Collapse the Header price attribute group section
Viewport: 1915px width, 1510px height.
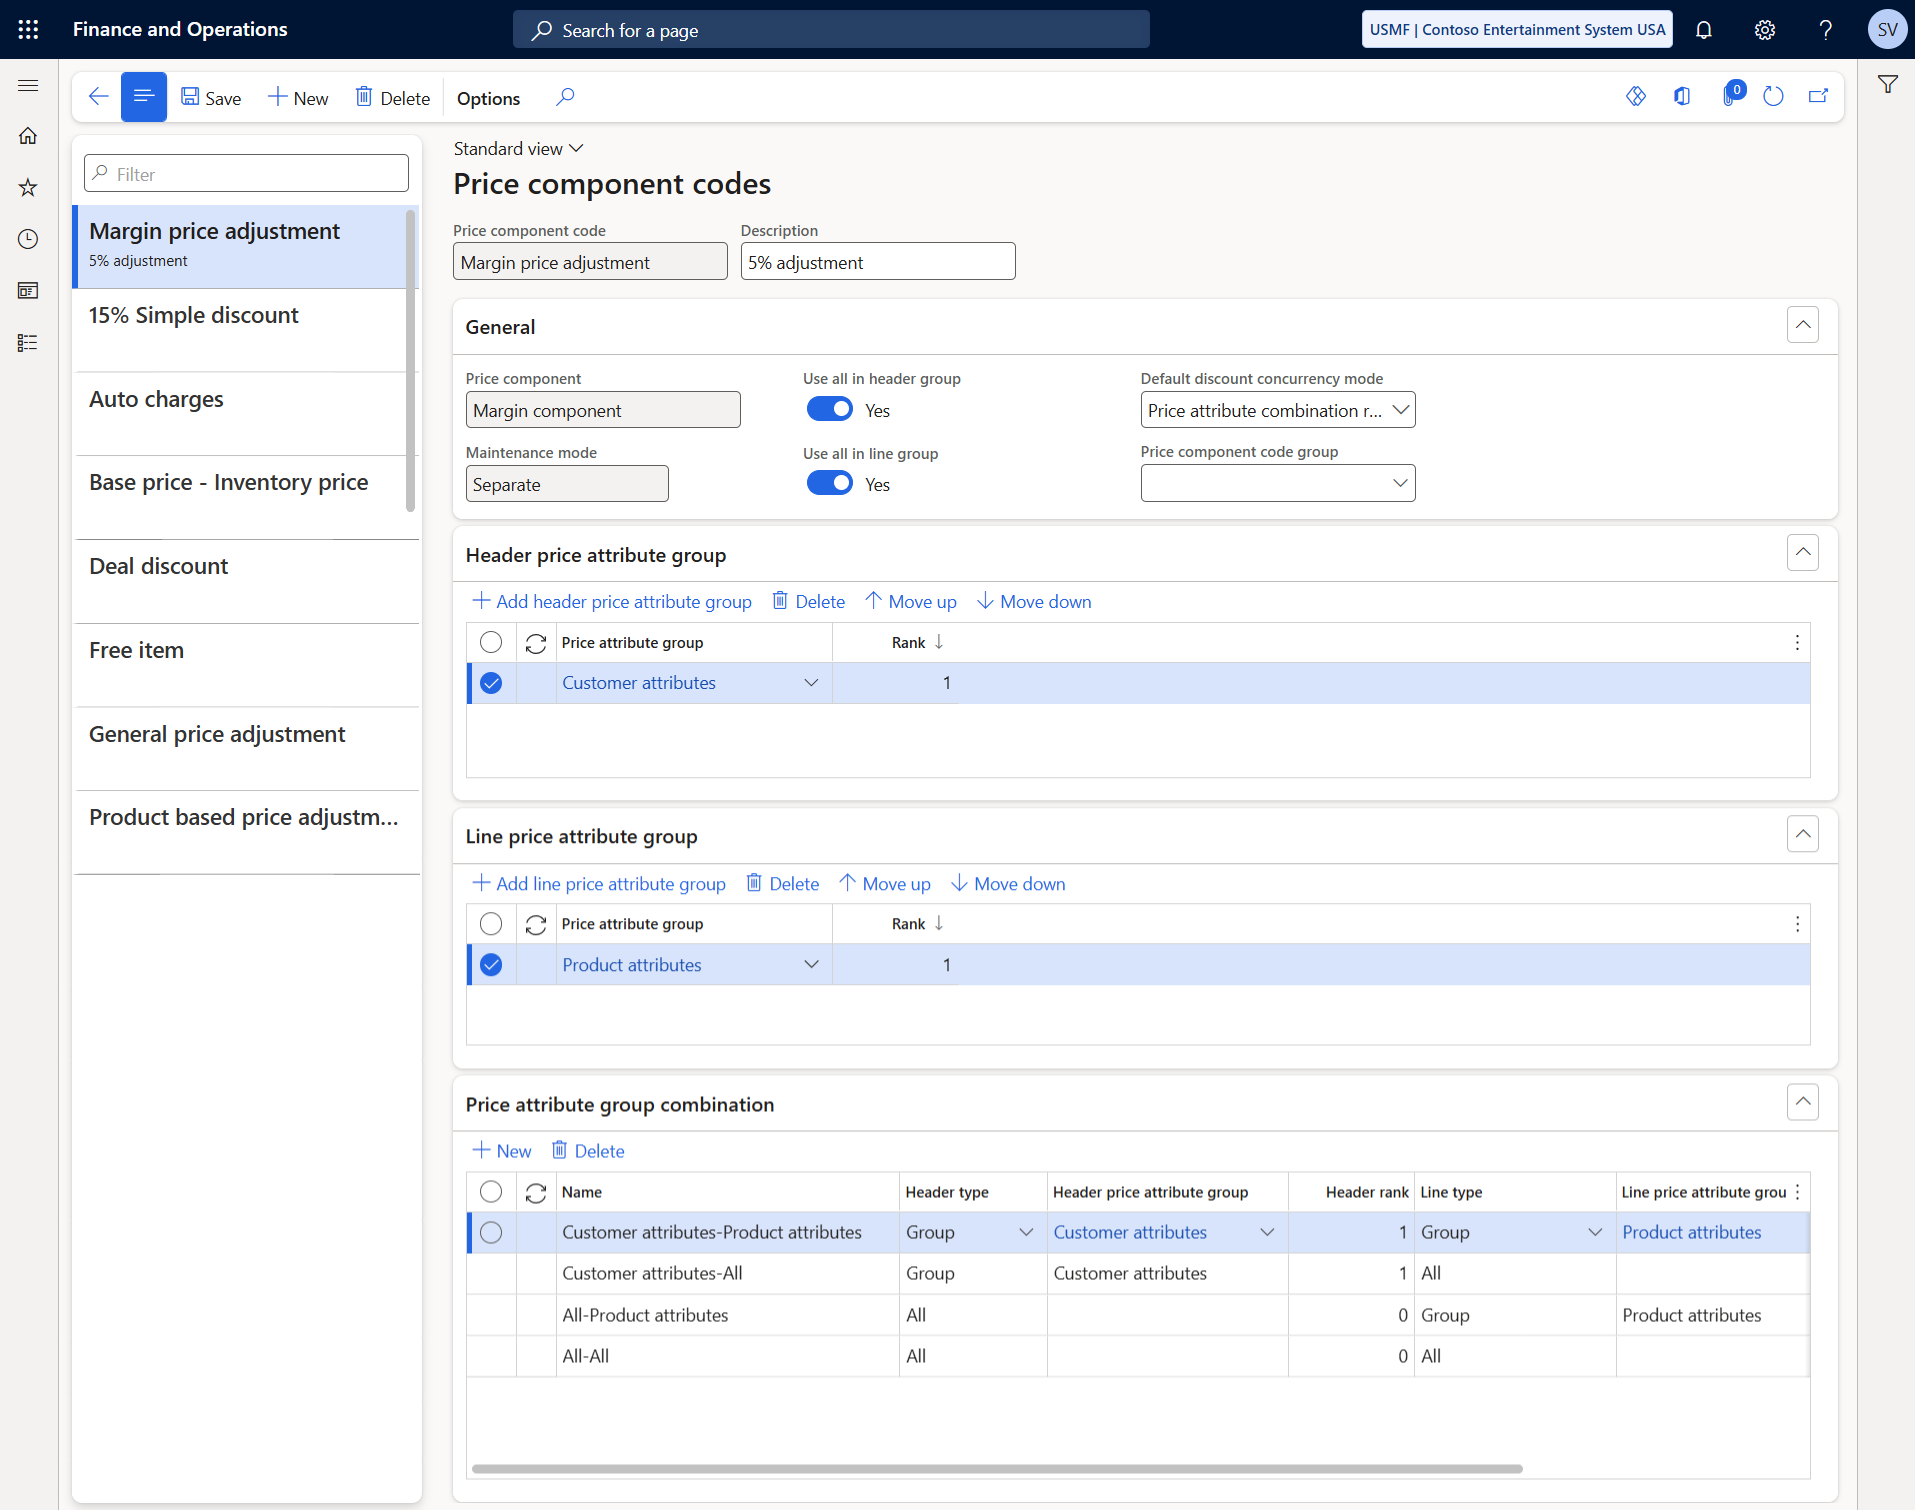[x=1802, y=553]
